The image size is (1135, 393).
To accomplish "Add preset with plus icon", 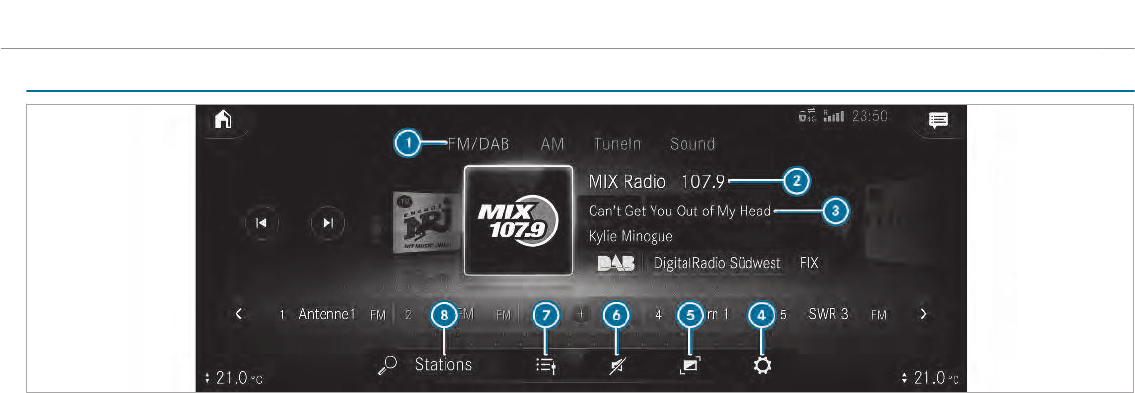I will 581,316.
